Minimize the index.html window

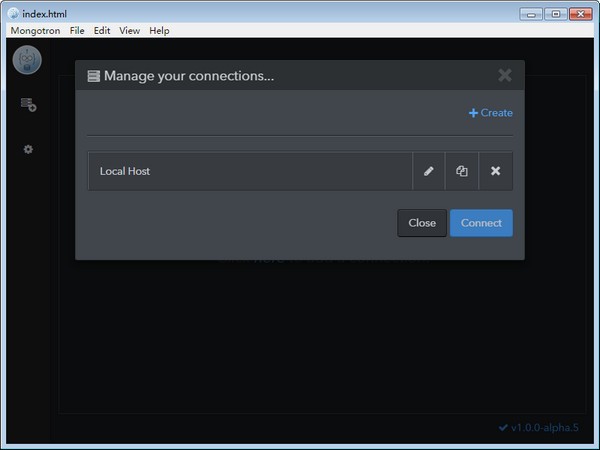point(532,13)
